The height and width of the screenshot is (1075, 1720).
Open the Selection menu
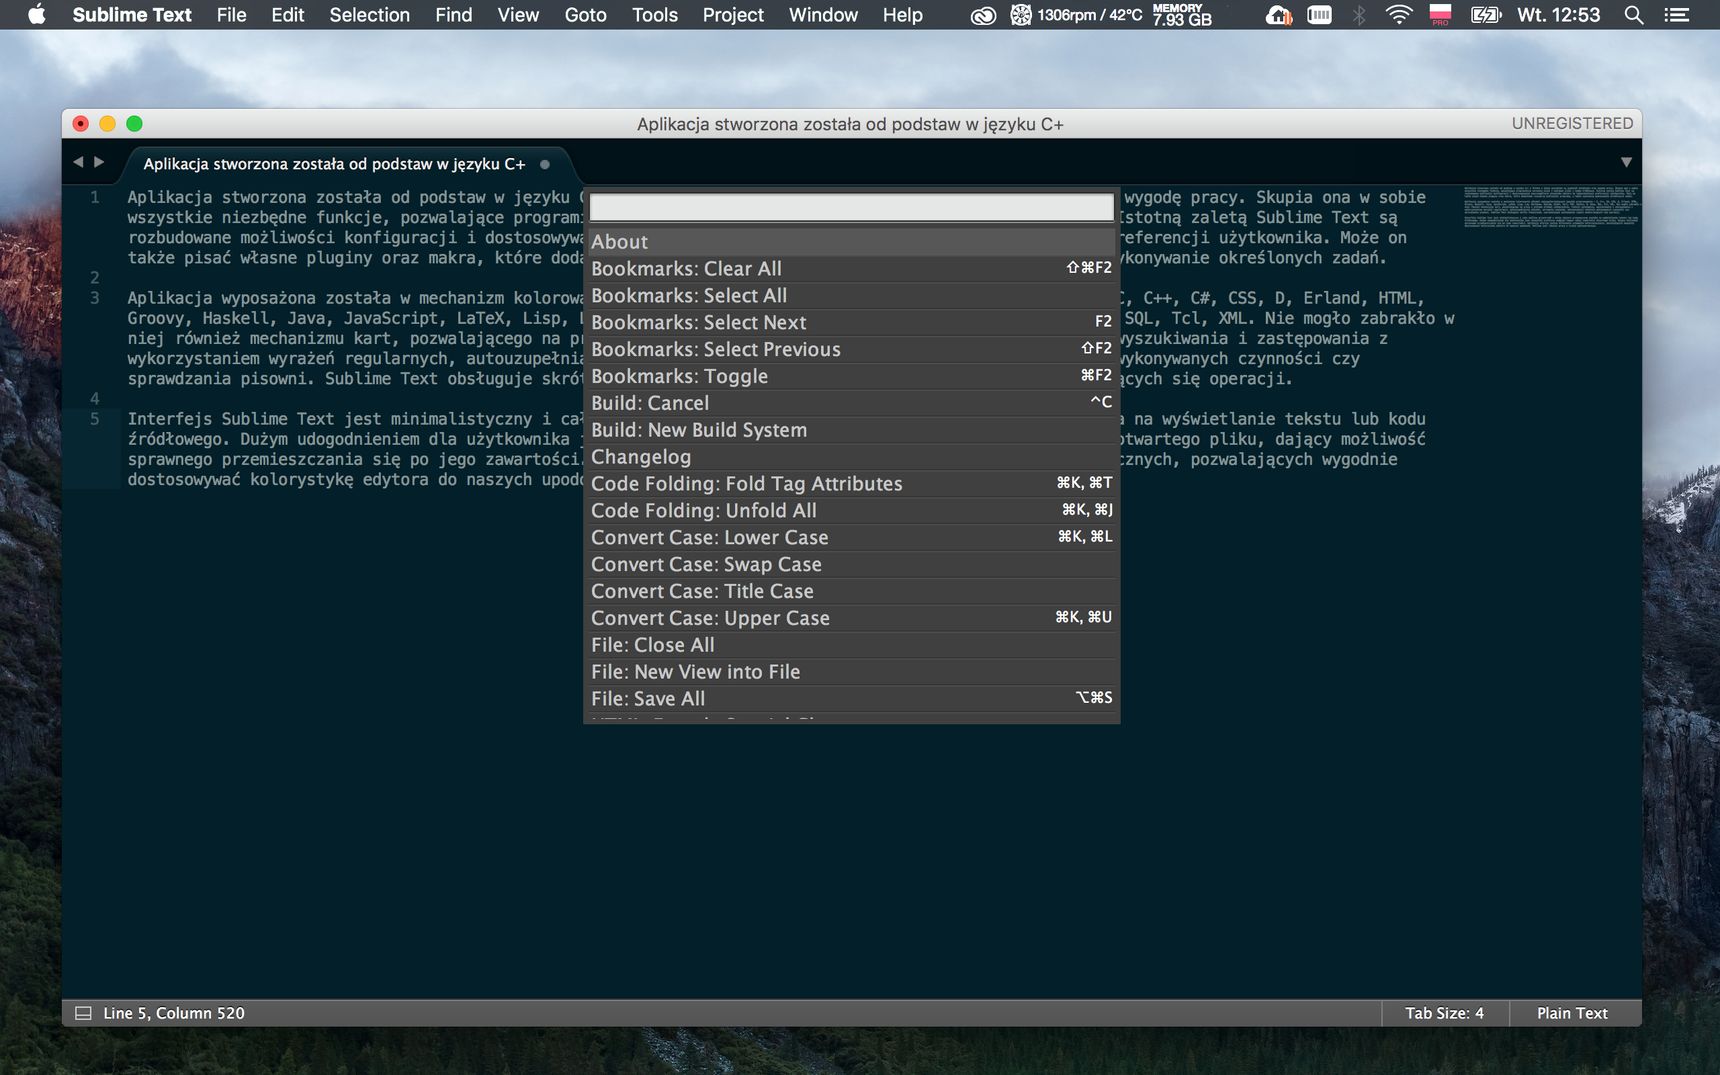369,15
